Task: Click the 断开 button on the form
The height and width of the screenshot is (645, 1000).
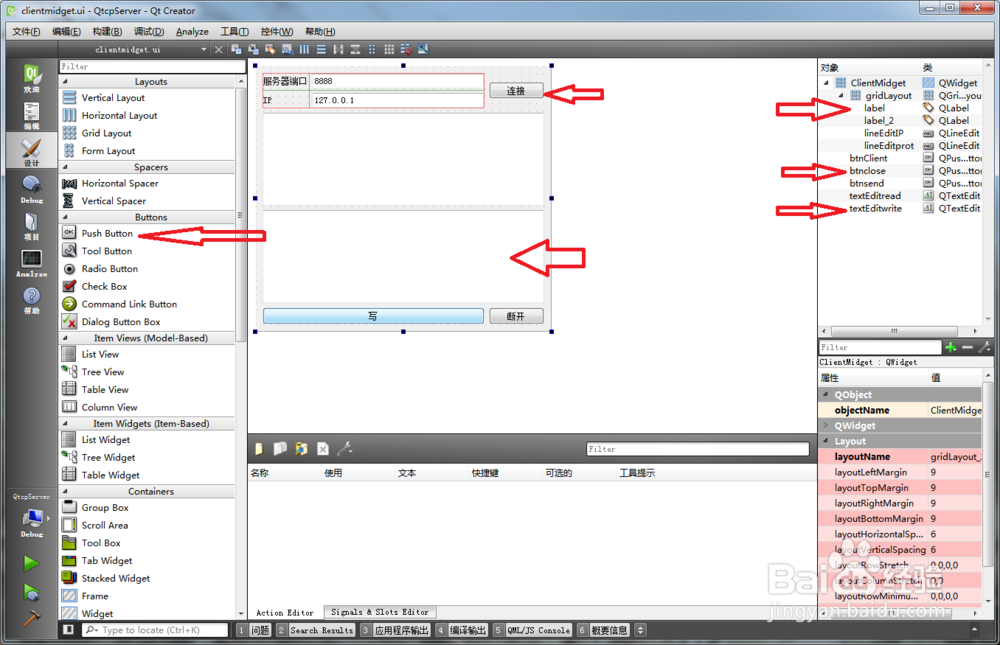Action: coord(517,316)
